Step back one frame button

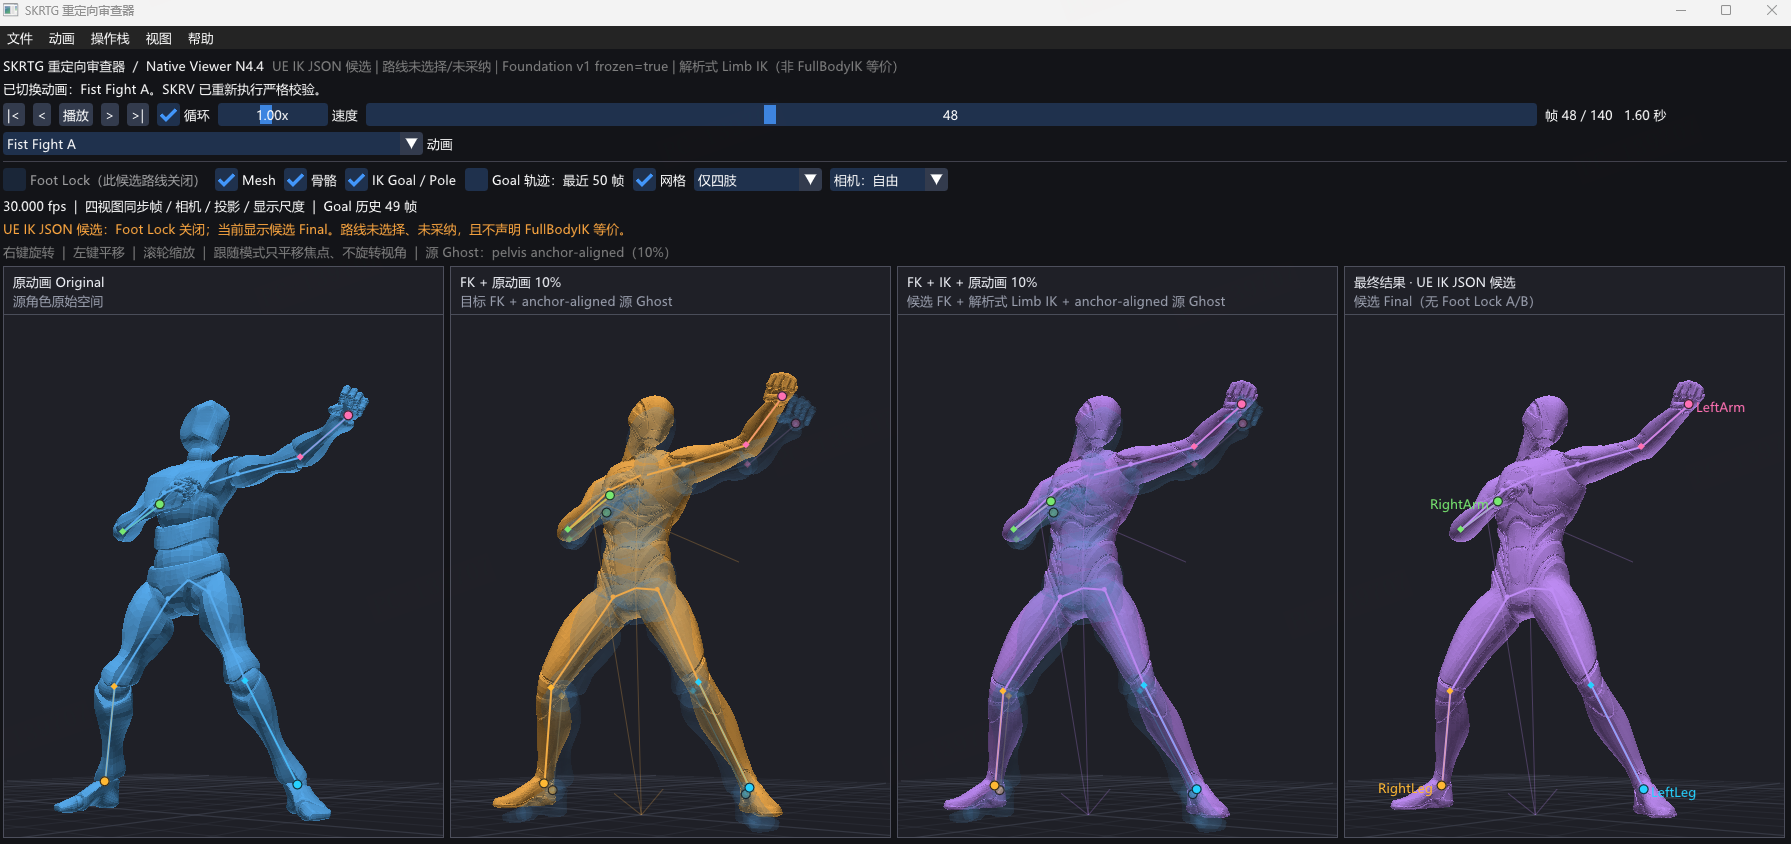[42, 115]
